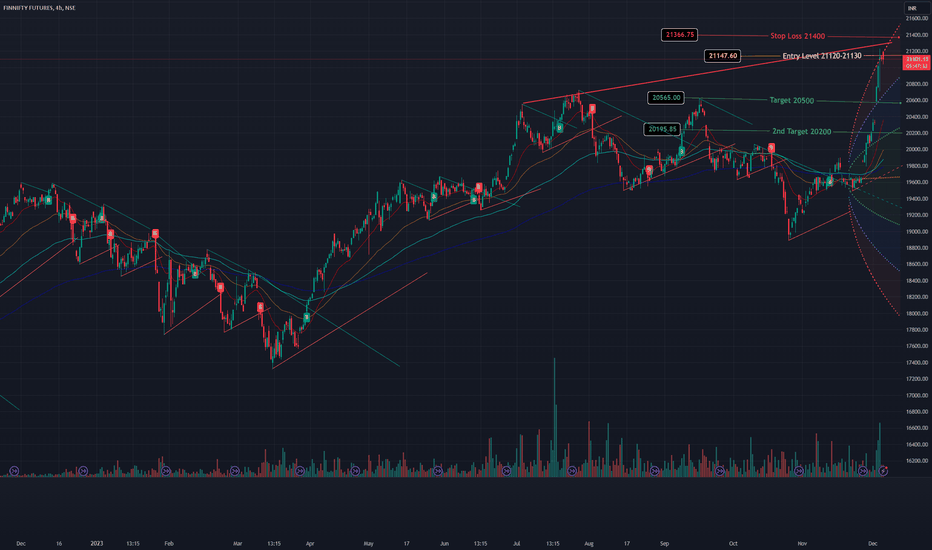Viewport: 932px width, 550px height.
Task: Click the rightmost Dec label on time axis
Action: point(873,543)
